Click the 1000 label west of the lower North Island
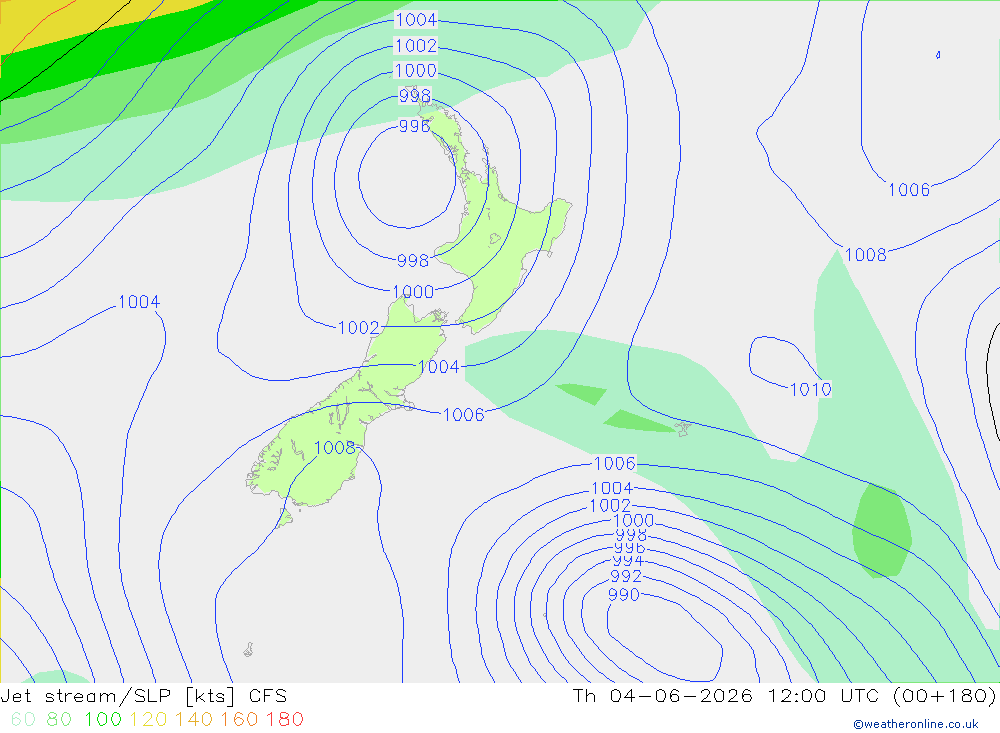Screen dimensions: 1000x733 413,292
